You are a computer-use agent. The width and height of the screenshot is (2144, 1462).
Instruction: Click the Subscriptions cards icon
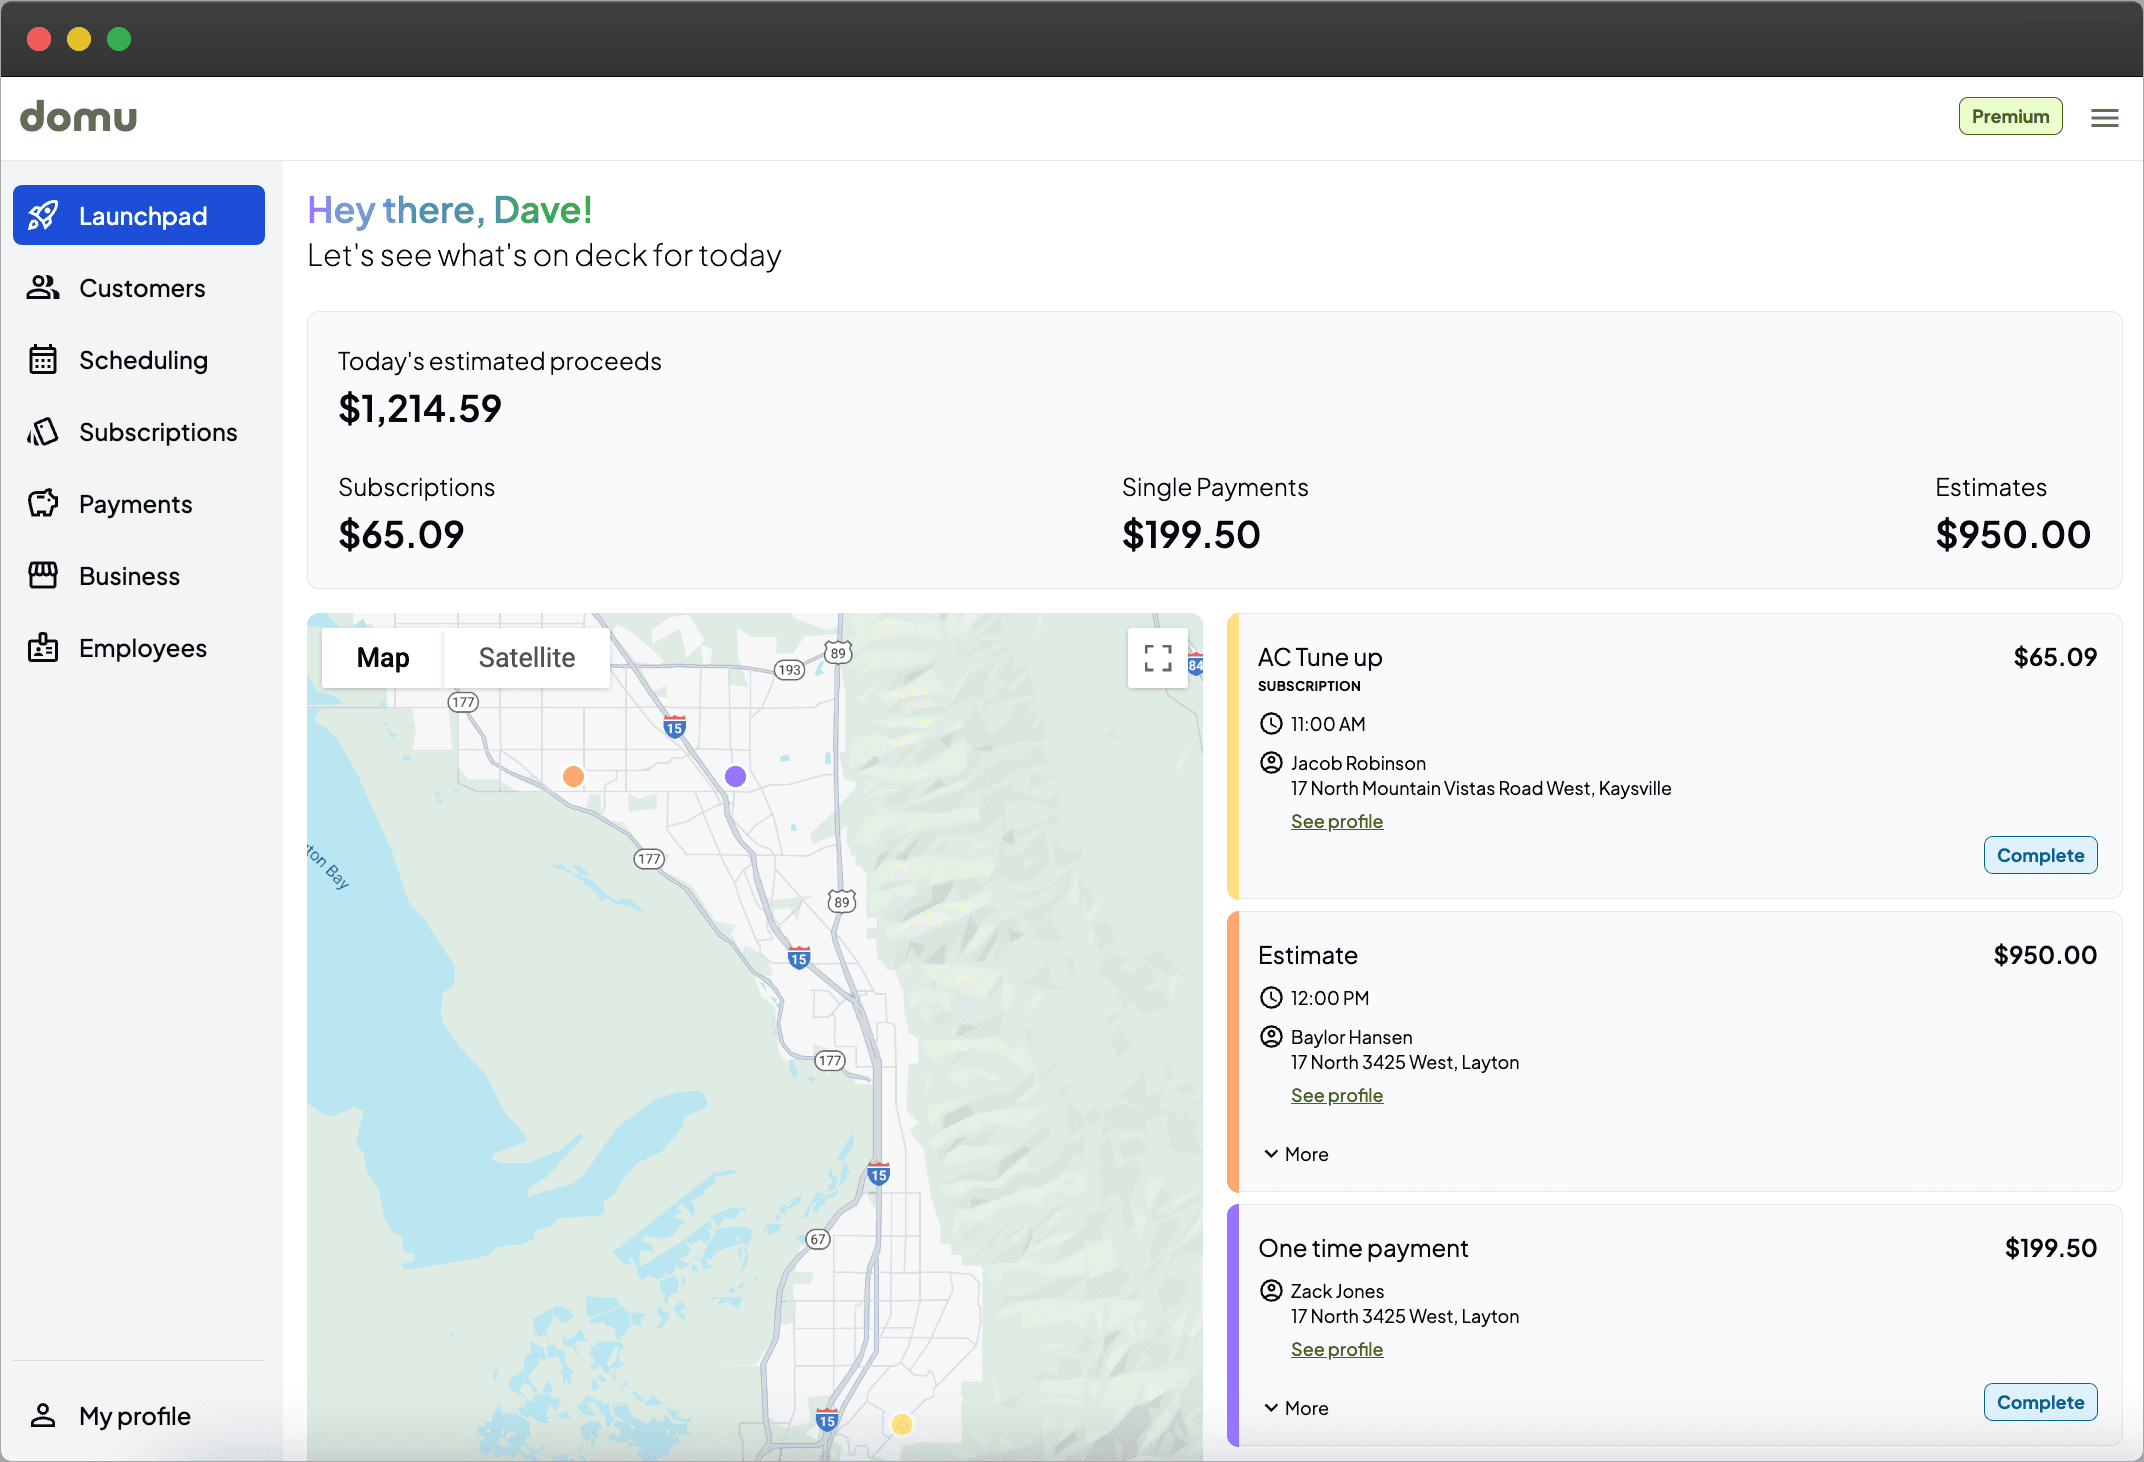(43, 432)
